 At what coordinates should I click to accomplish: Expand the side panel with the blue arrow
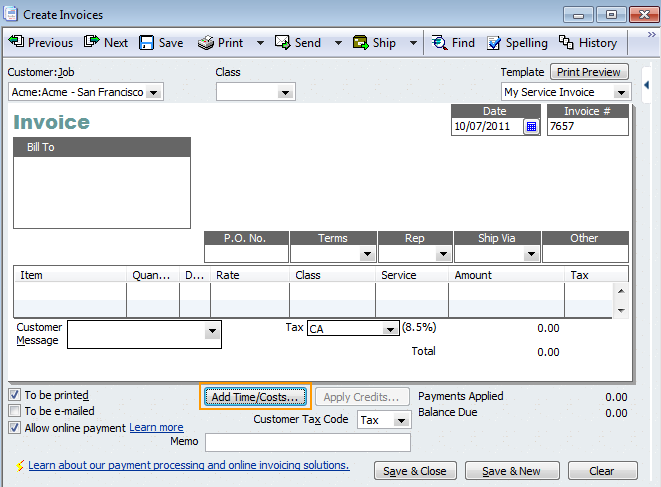[647, 85]
